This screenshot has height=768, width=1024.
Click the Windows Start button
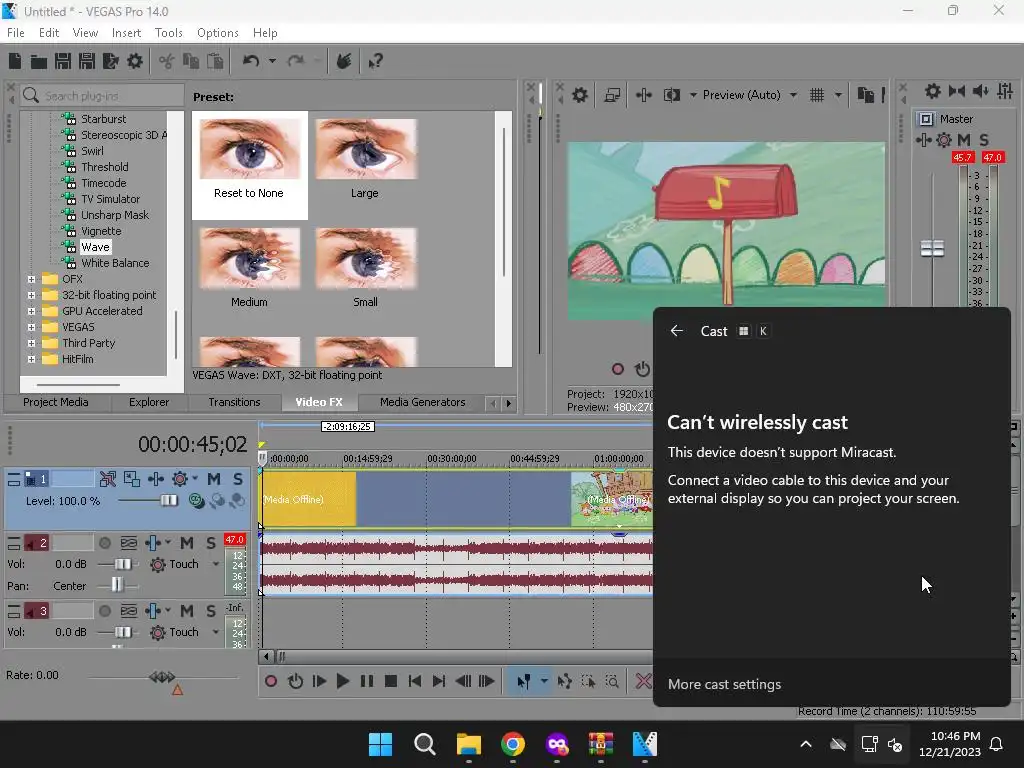380,744
